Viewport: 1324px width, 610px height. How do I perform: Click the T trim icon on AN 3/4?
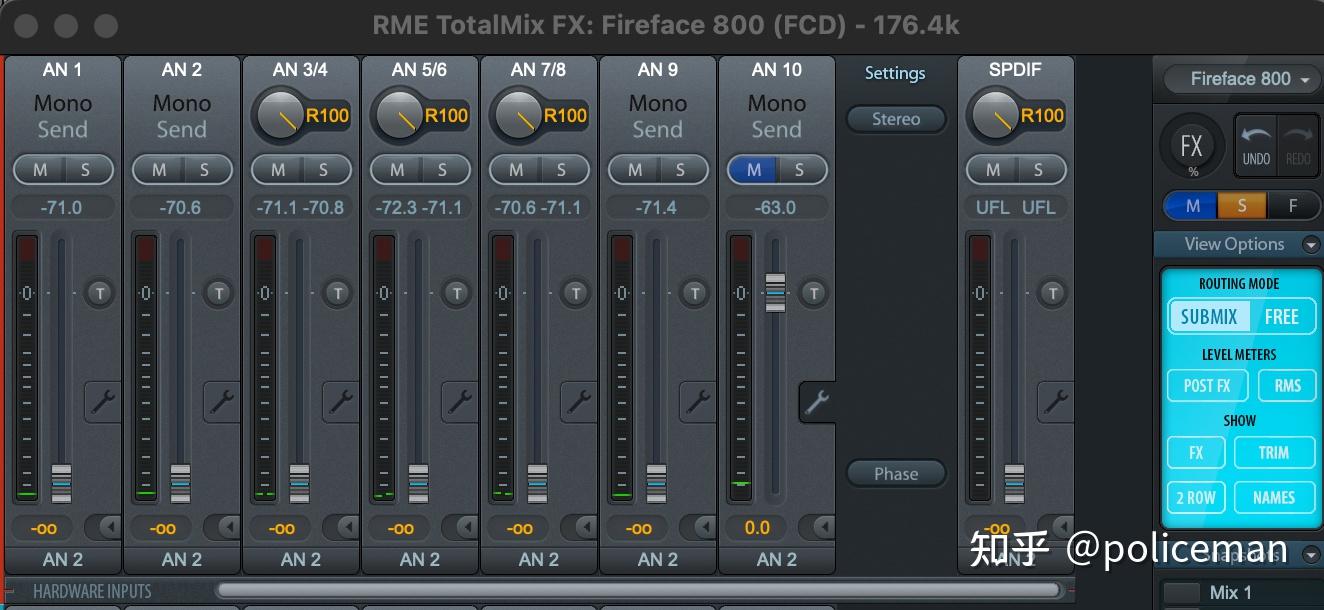(338, 293)
